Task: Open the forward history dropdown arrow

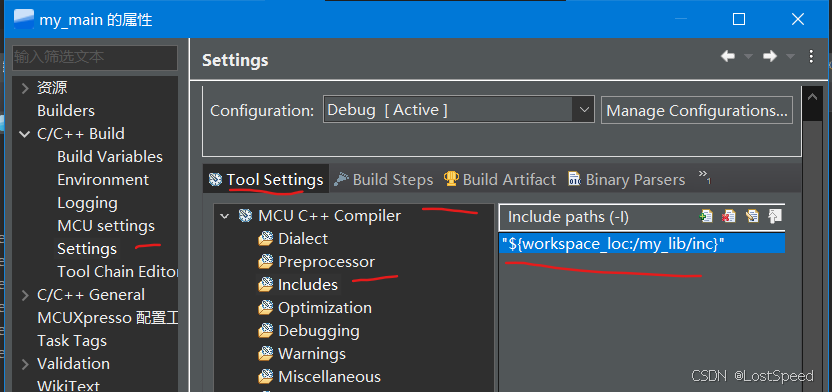Action: coord(791,56)
